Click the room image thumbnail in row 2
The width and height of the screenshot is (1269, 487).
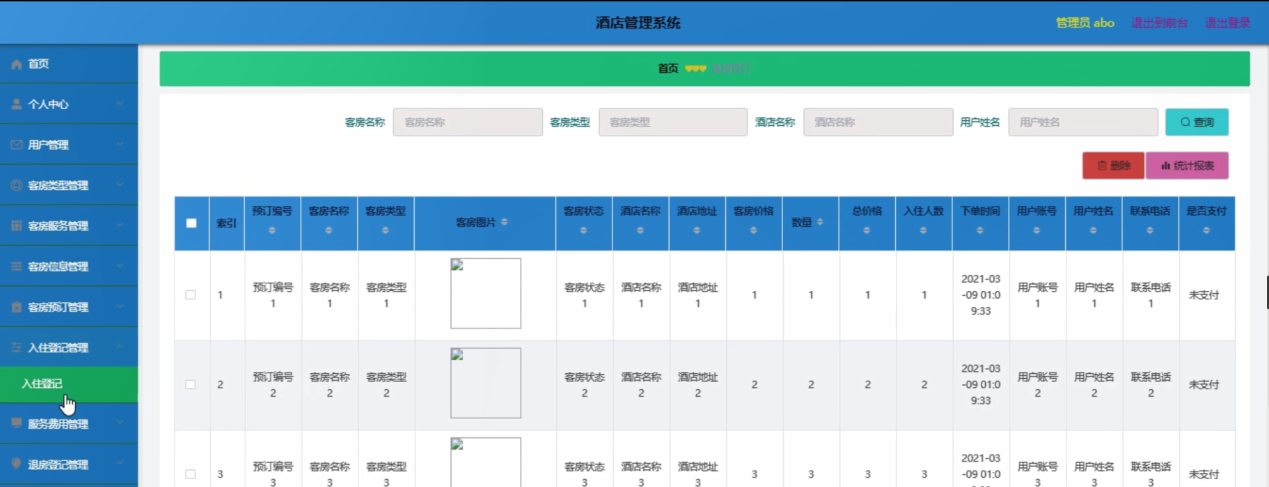coord(486,383)
